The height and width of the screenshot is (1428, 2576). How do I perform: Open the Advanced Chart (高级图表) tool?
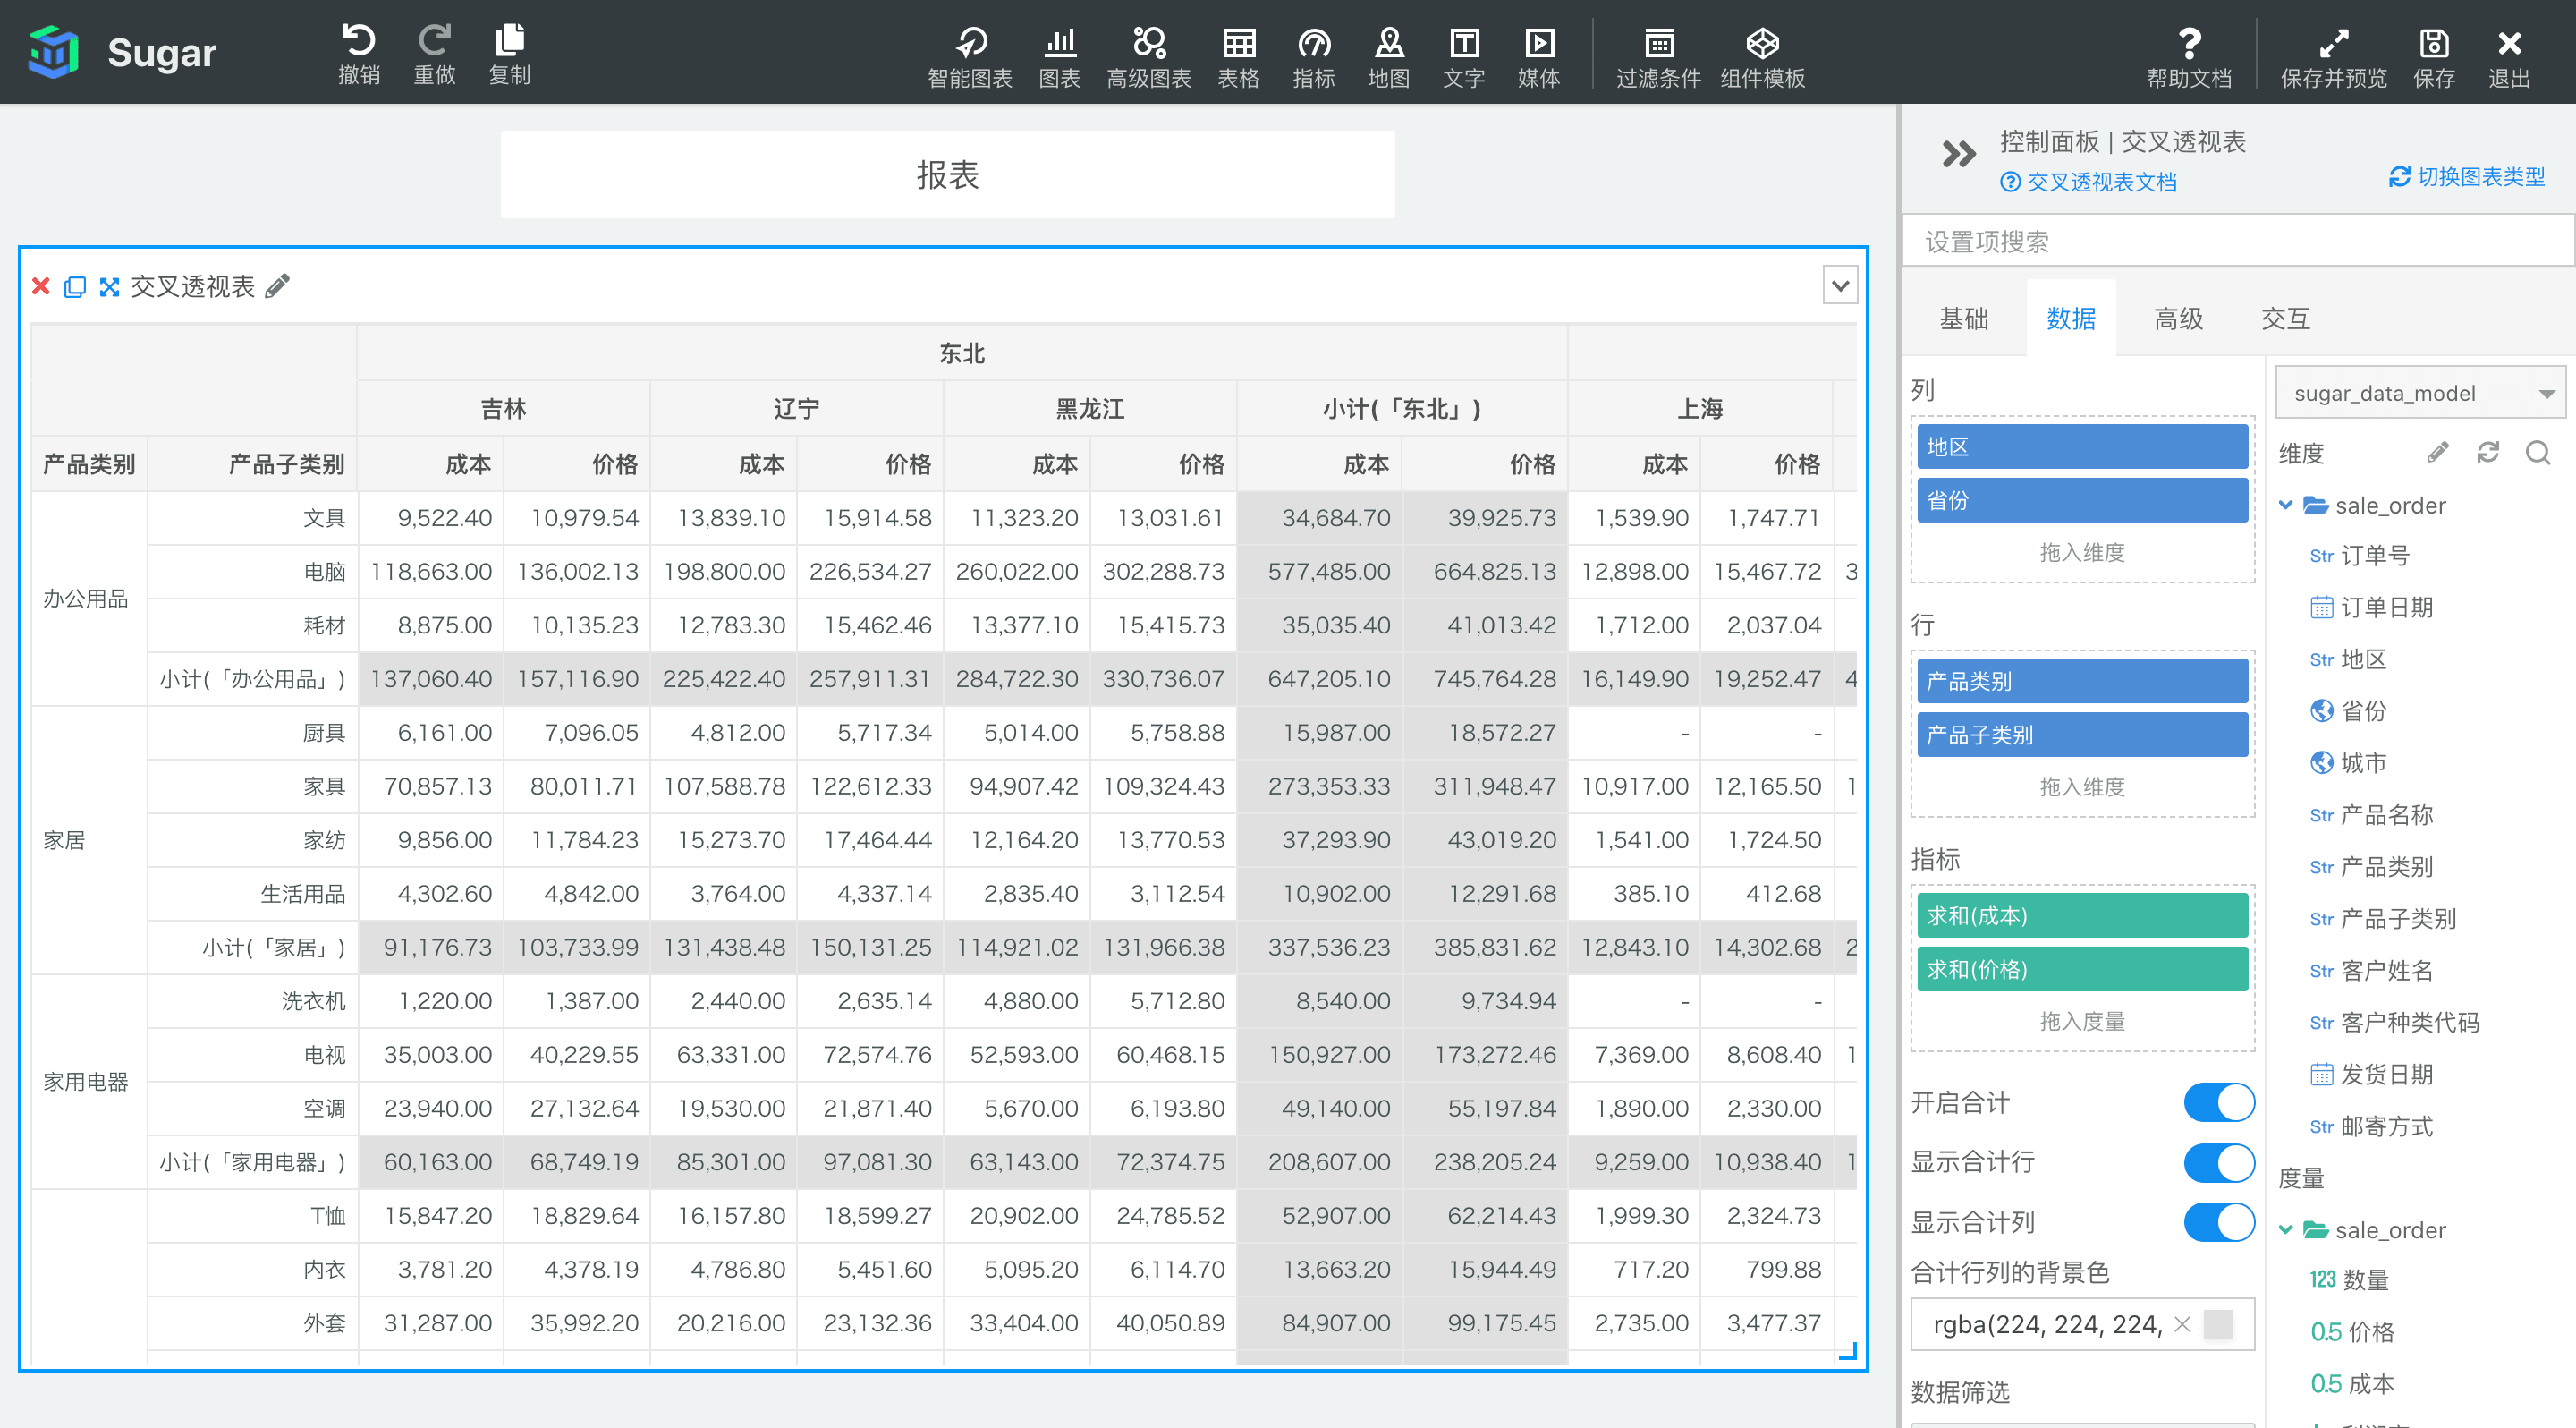click(x=1149, y=57)
